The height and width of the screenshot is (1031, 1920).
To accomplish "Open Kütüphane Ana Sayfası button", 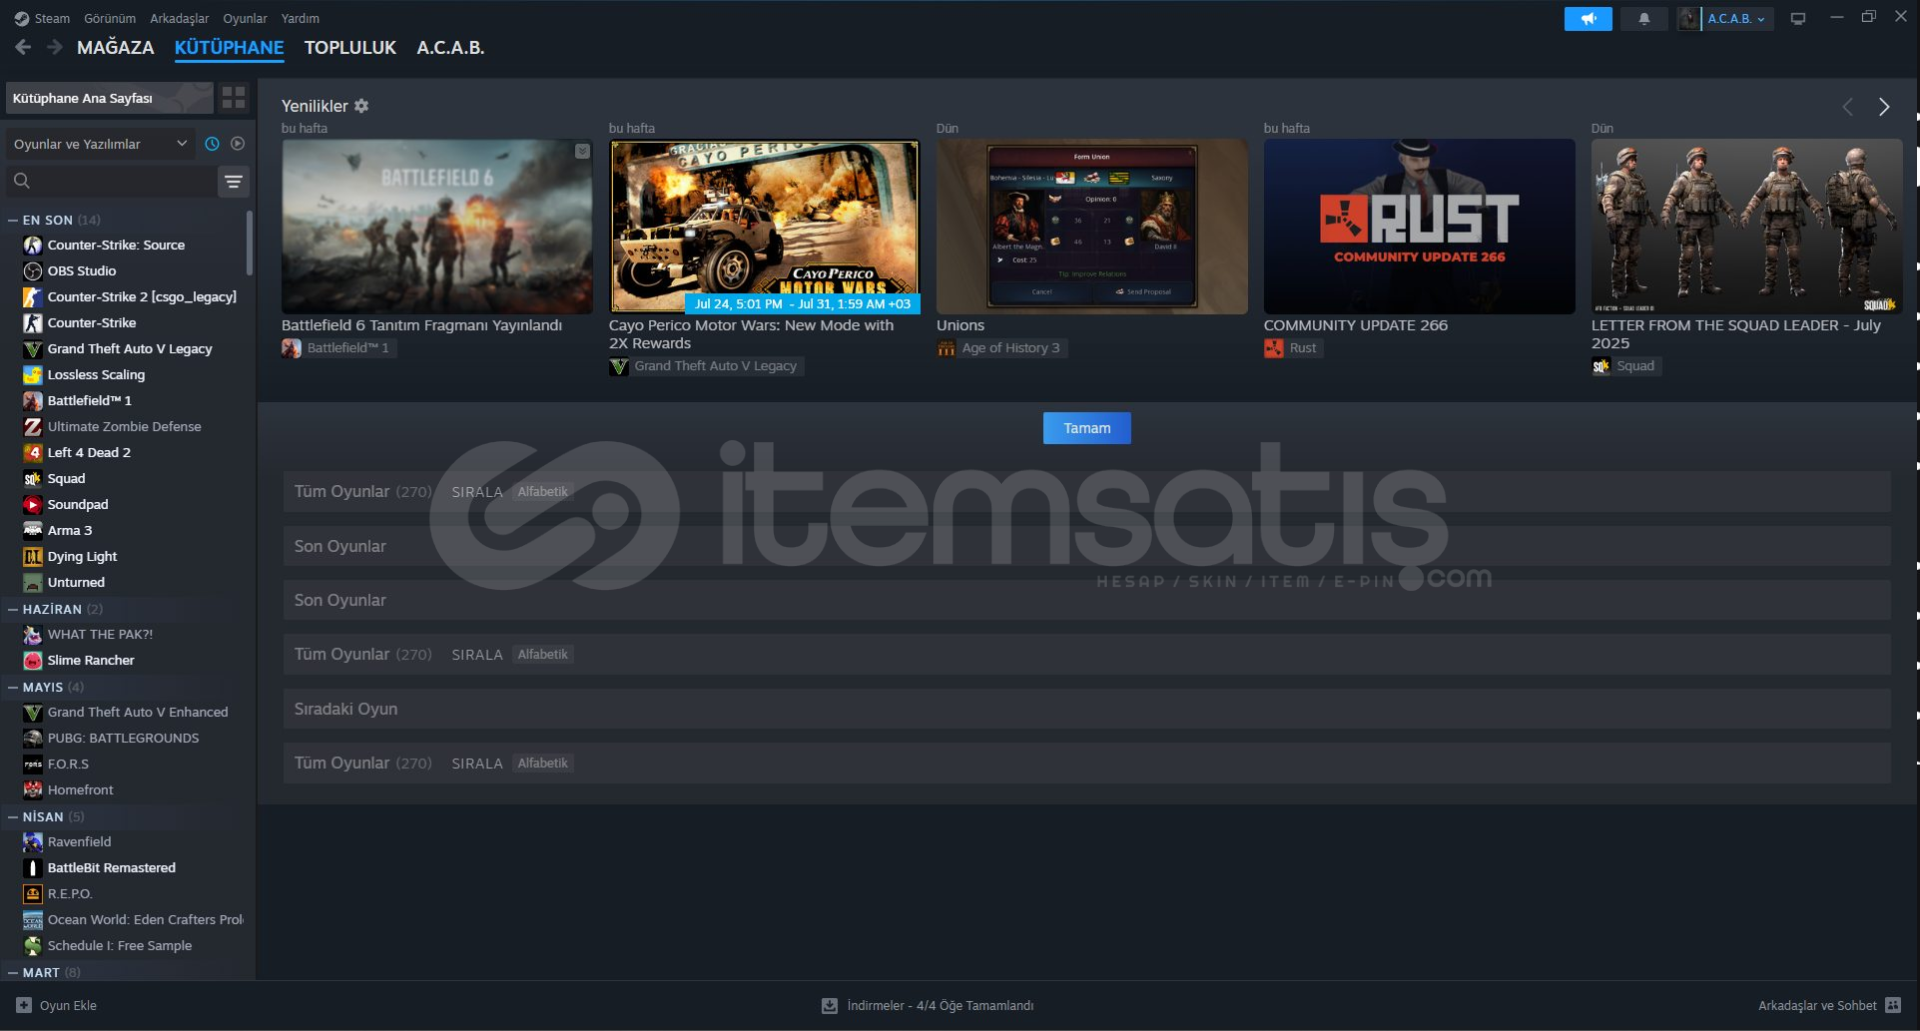I will click(109, 98).
